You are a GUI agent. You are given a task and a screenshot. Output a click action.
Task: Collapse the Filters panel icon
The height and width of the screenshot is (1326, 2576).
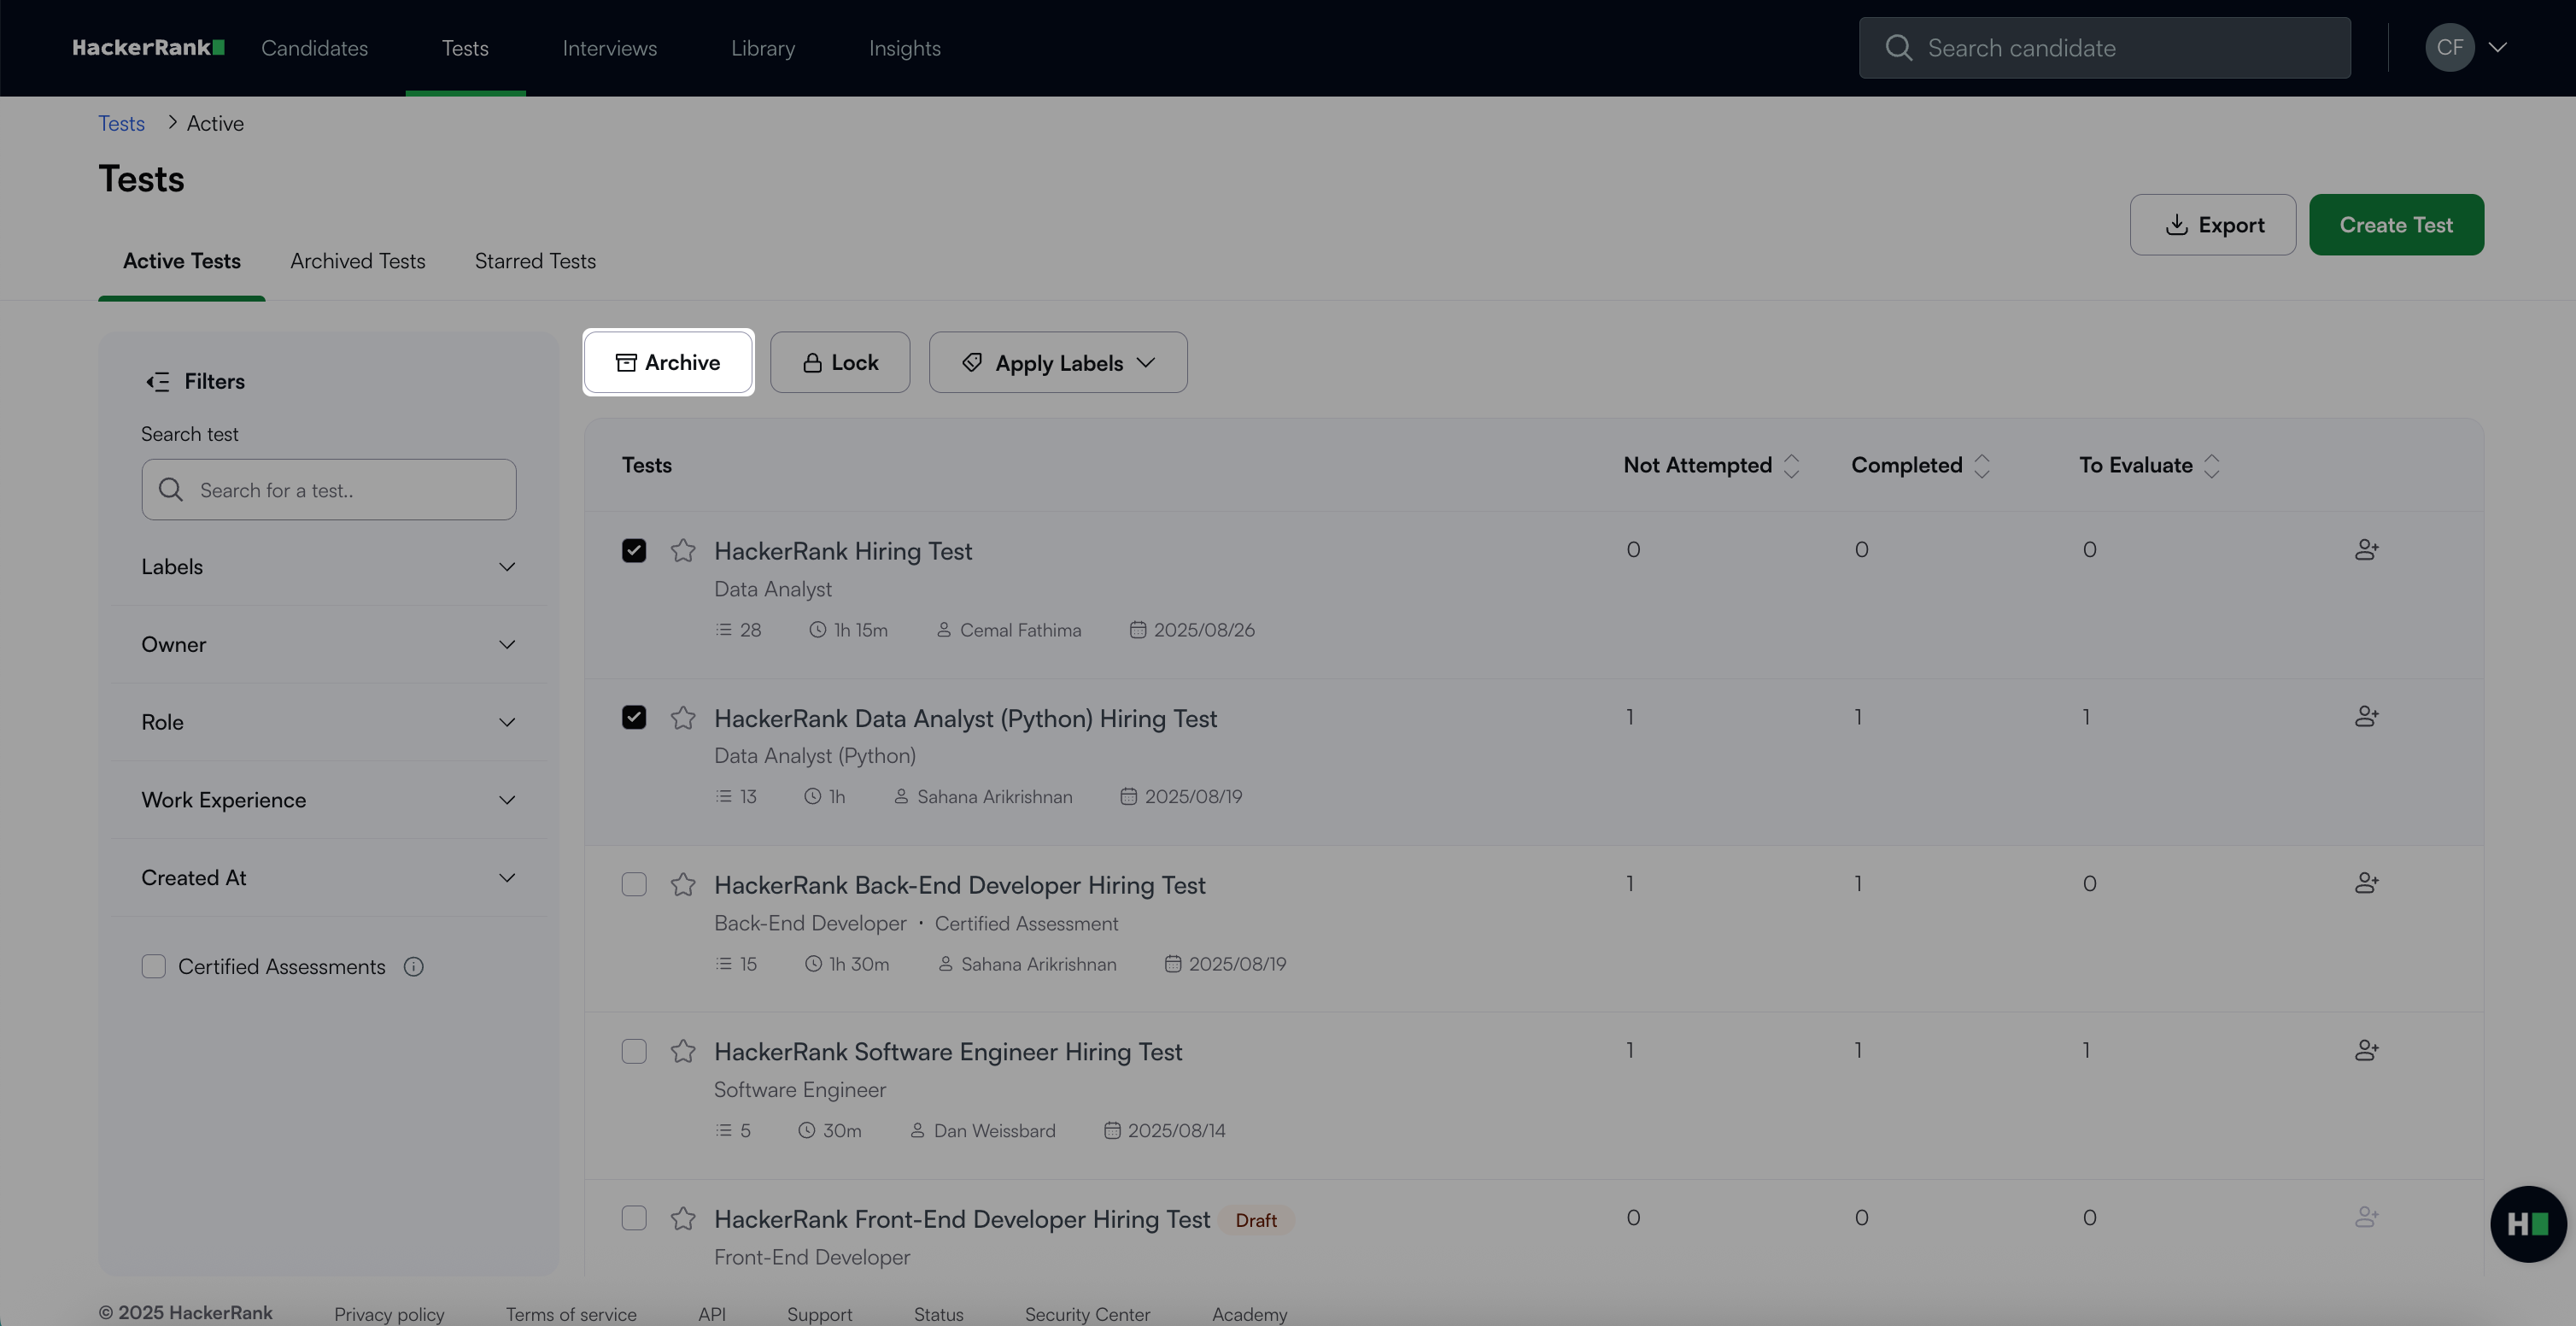coord(158,382)
